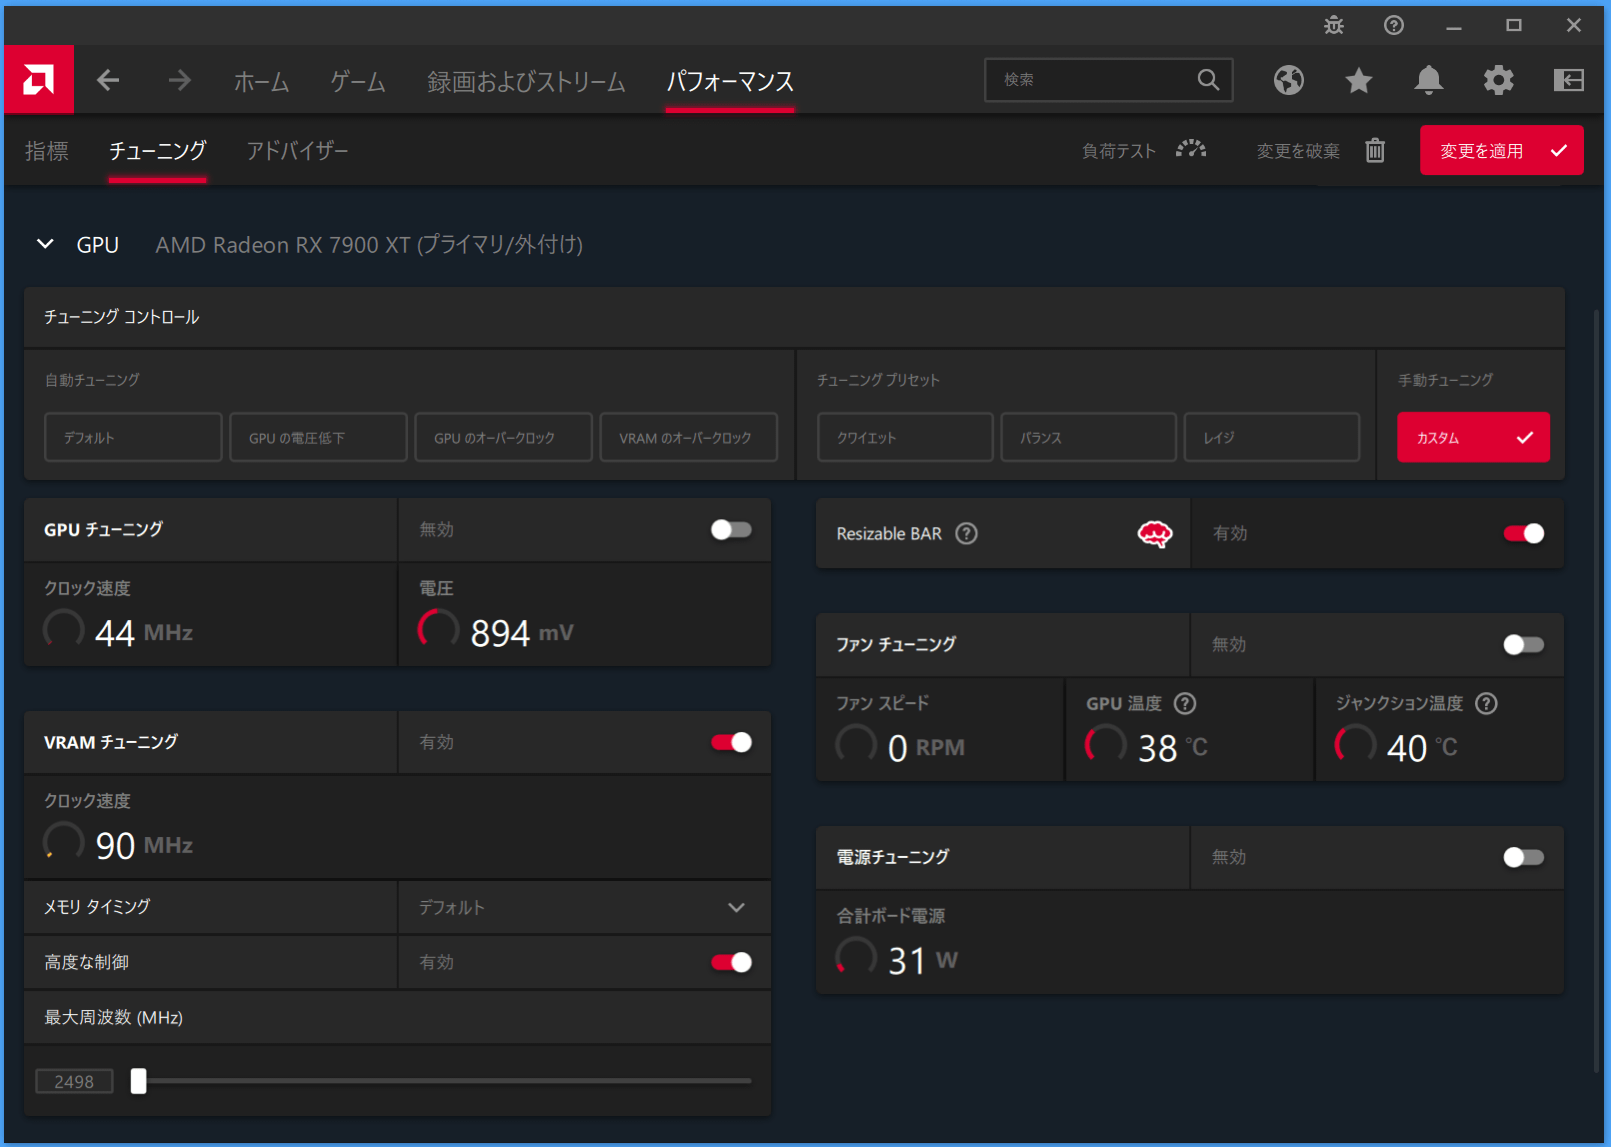Go forward with the right arrow icon
This screenshot has width=1611, height=1147.
coord(180,80)
